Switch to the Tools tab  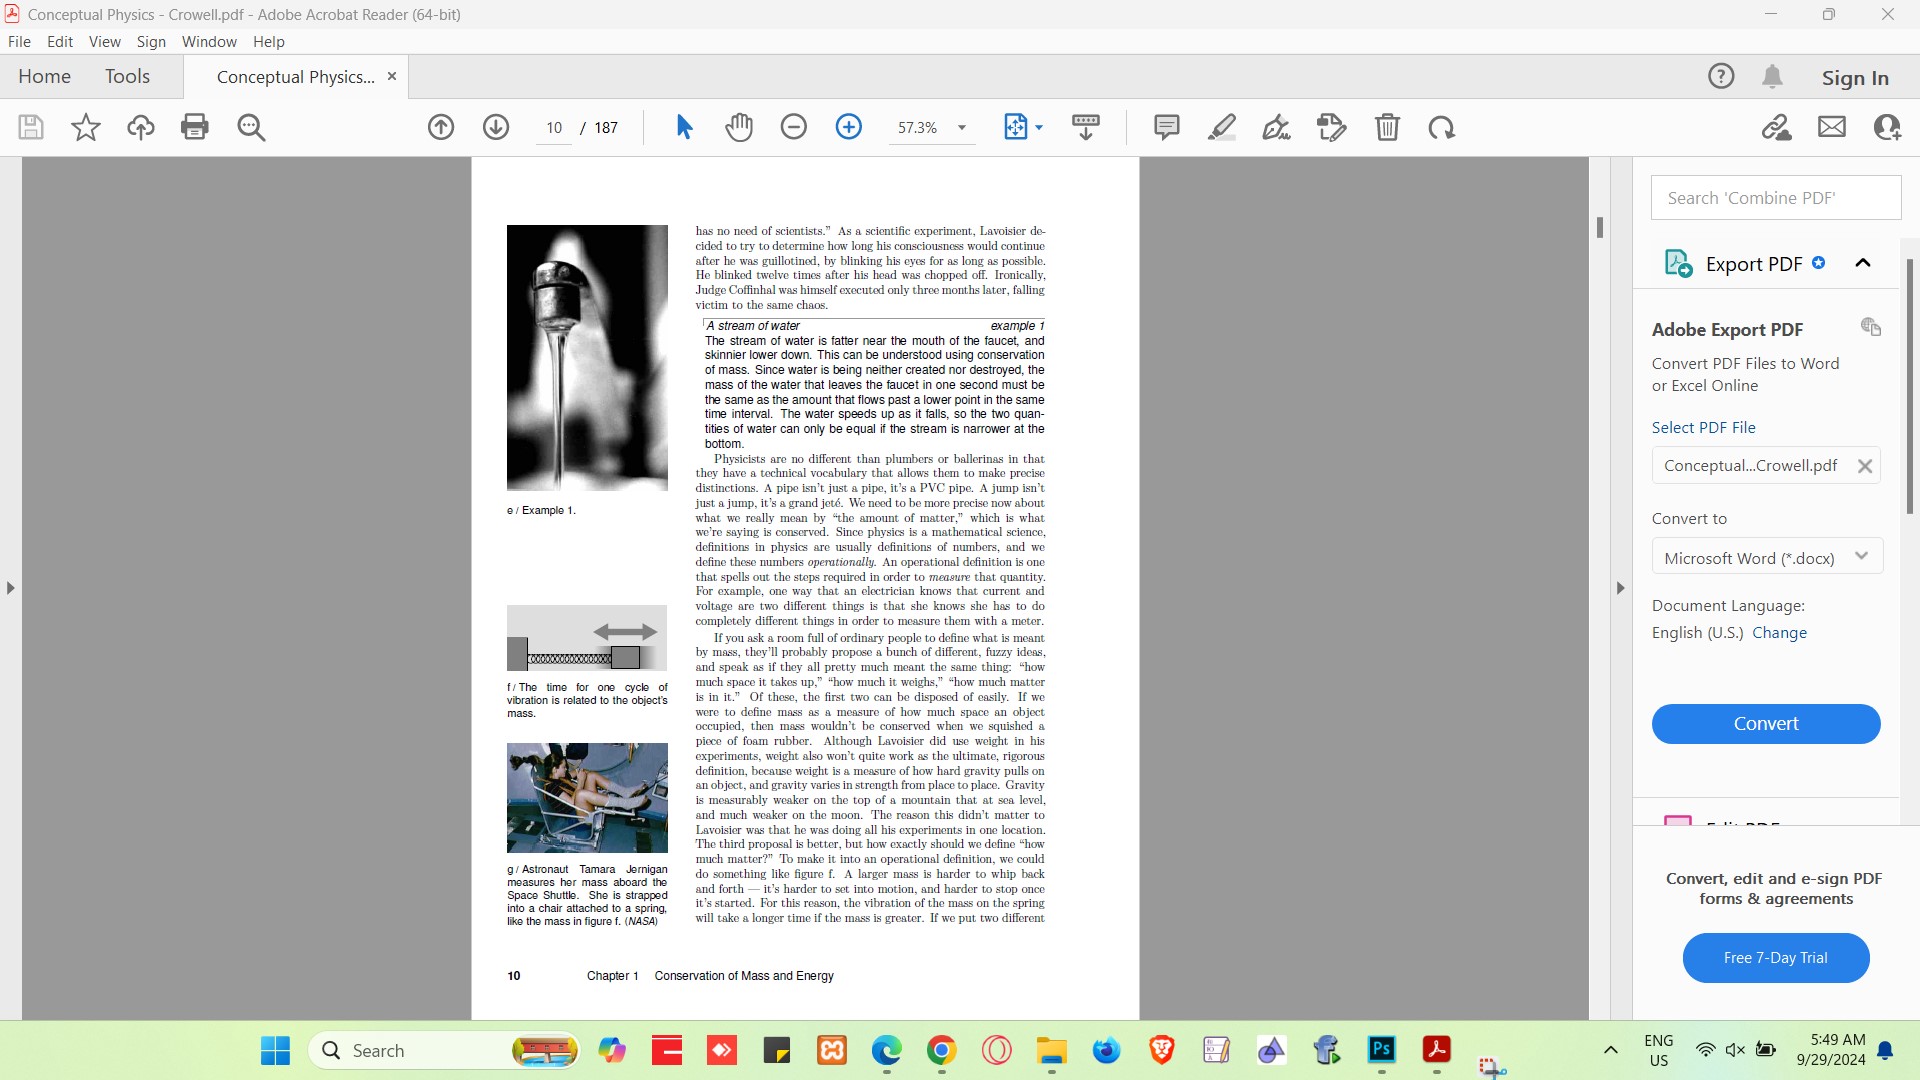(x=127, y=77)
